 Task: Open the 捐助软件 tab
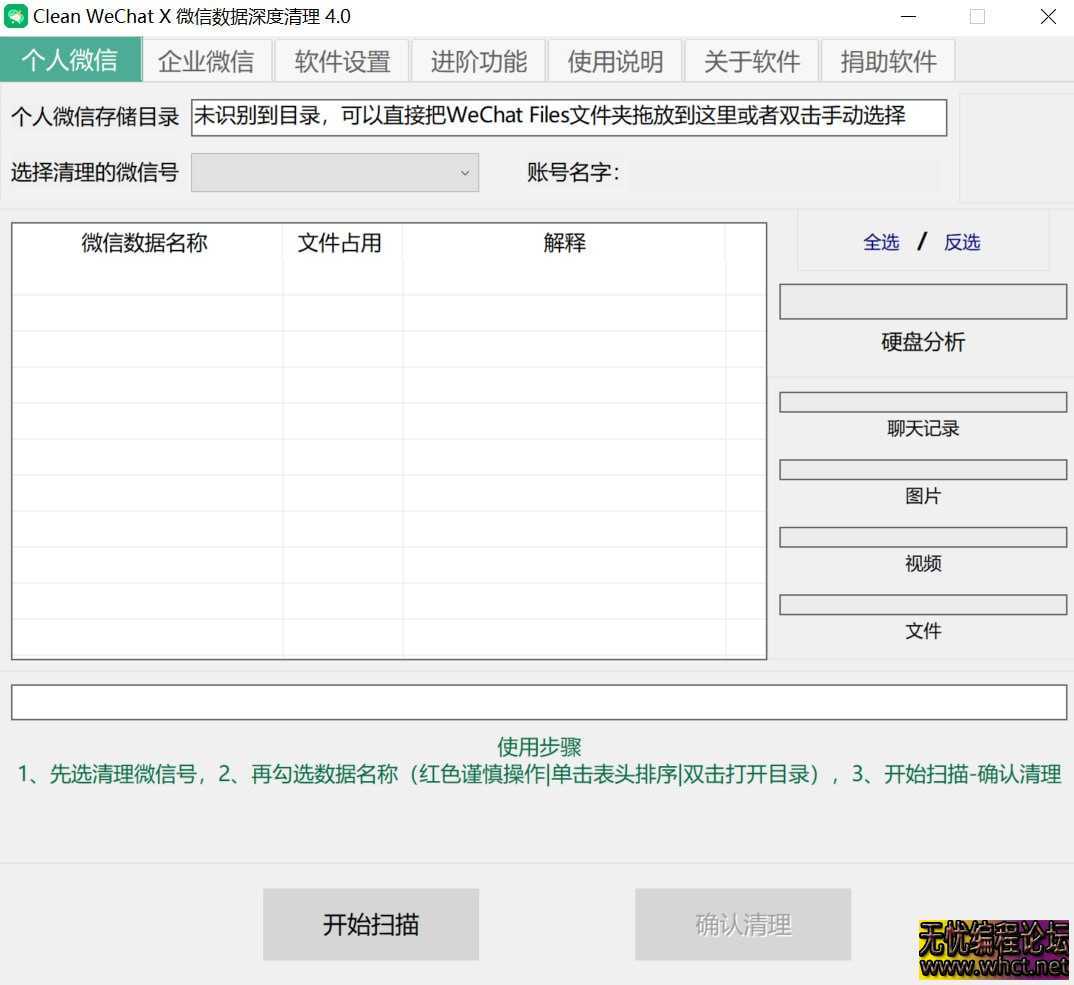(x=888, y=60)
